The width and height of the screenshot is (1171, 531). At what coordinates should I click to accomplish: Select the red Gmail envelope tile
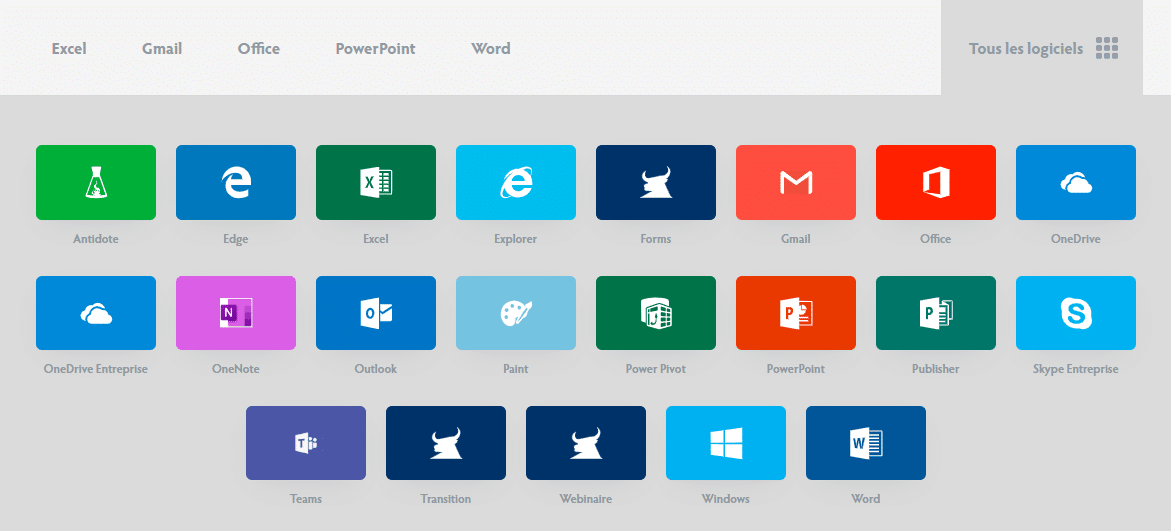796,182
